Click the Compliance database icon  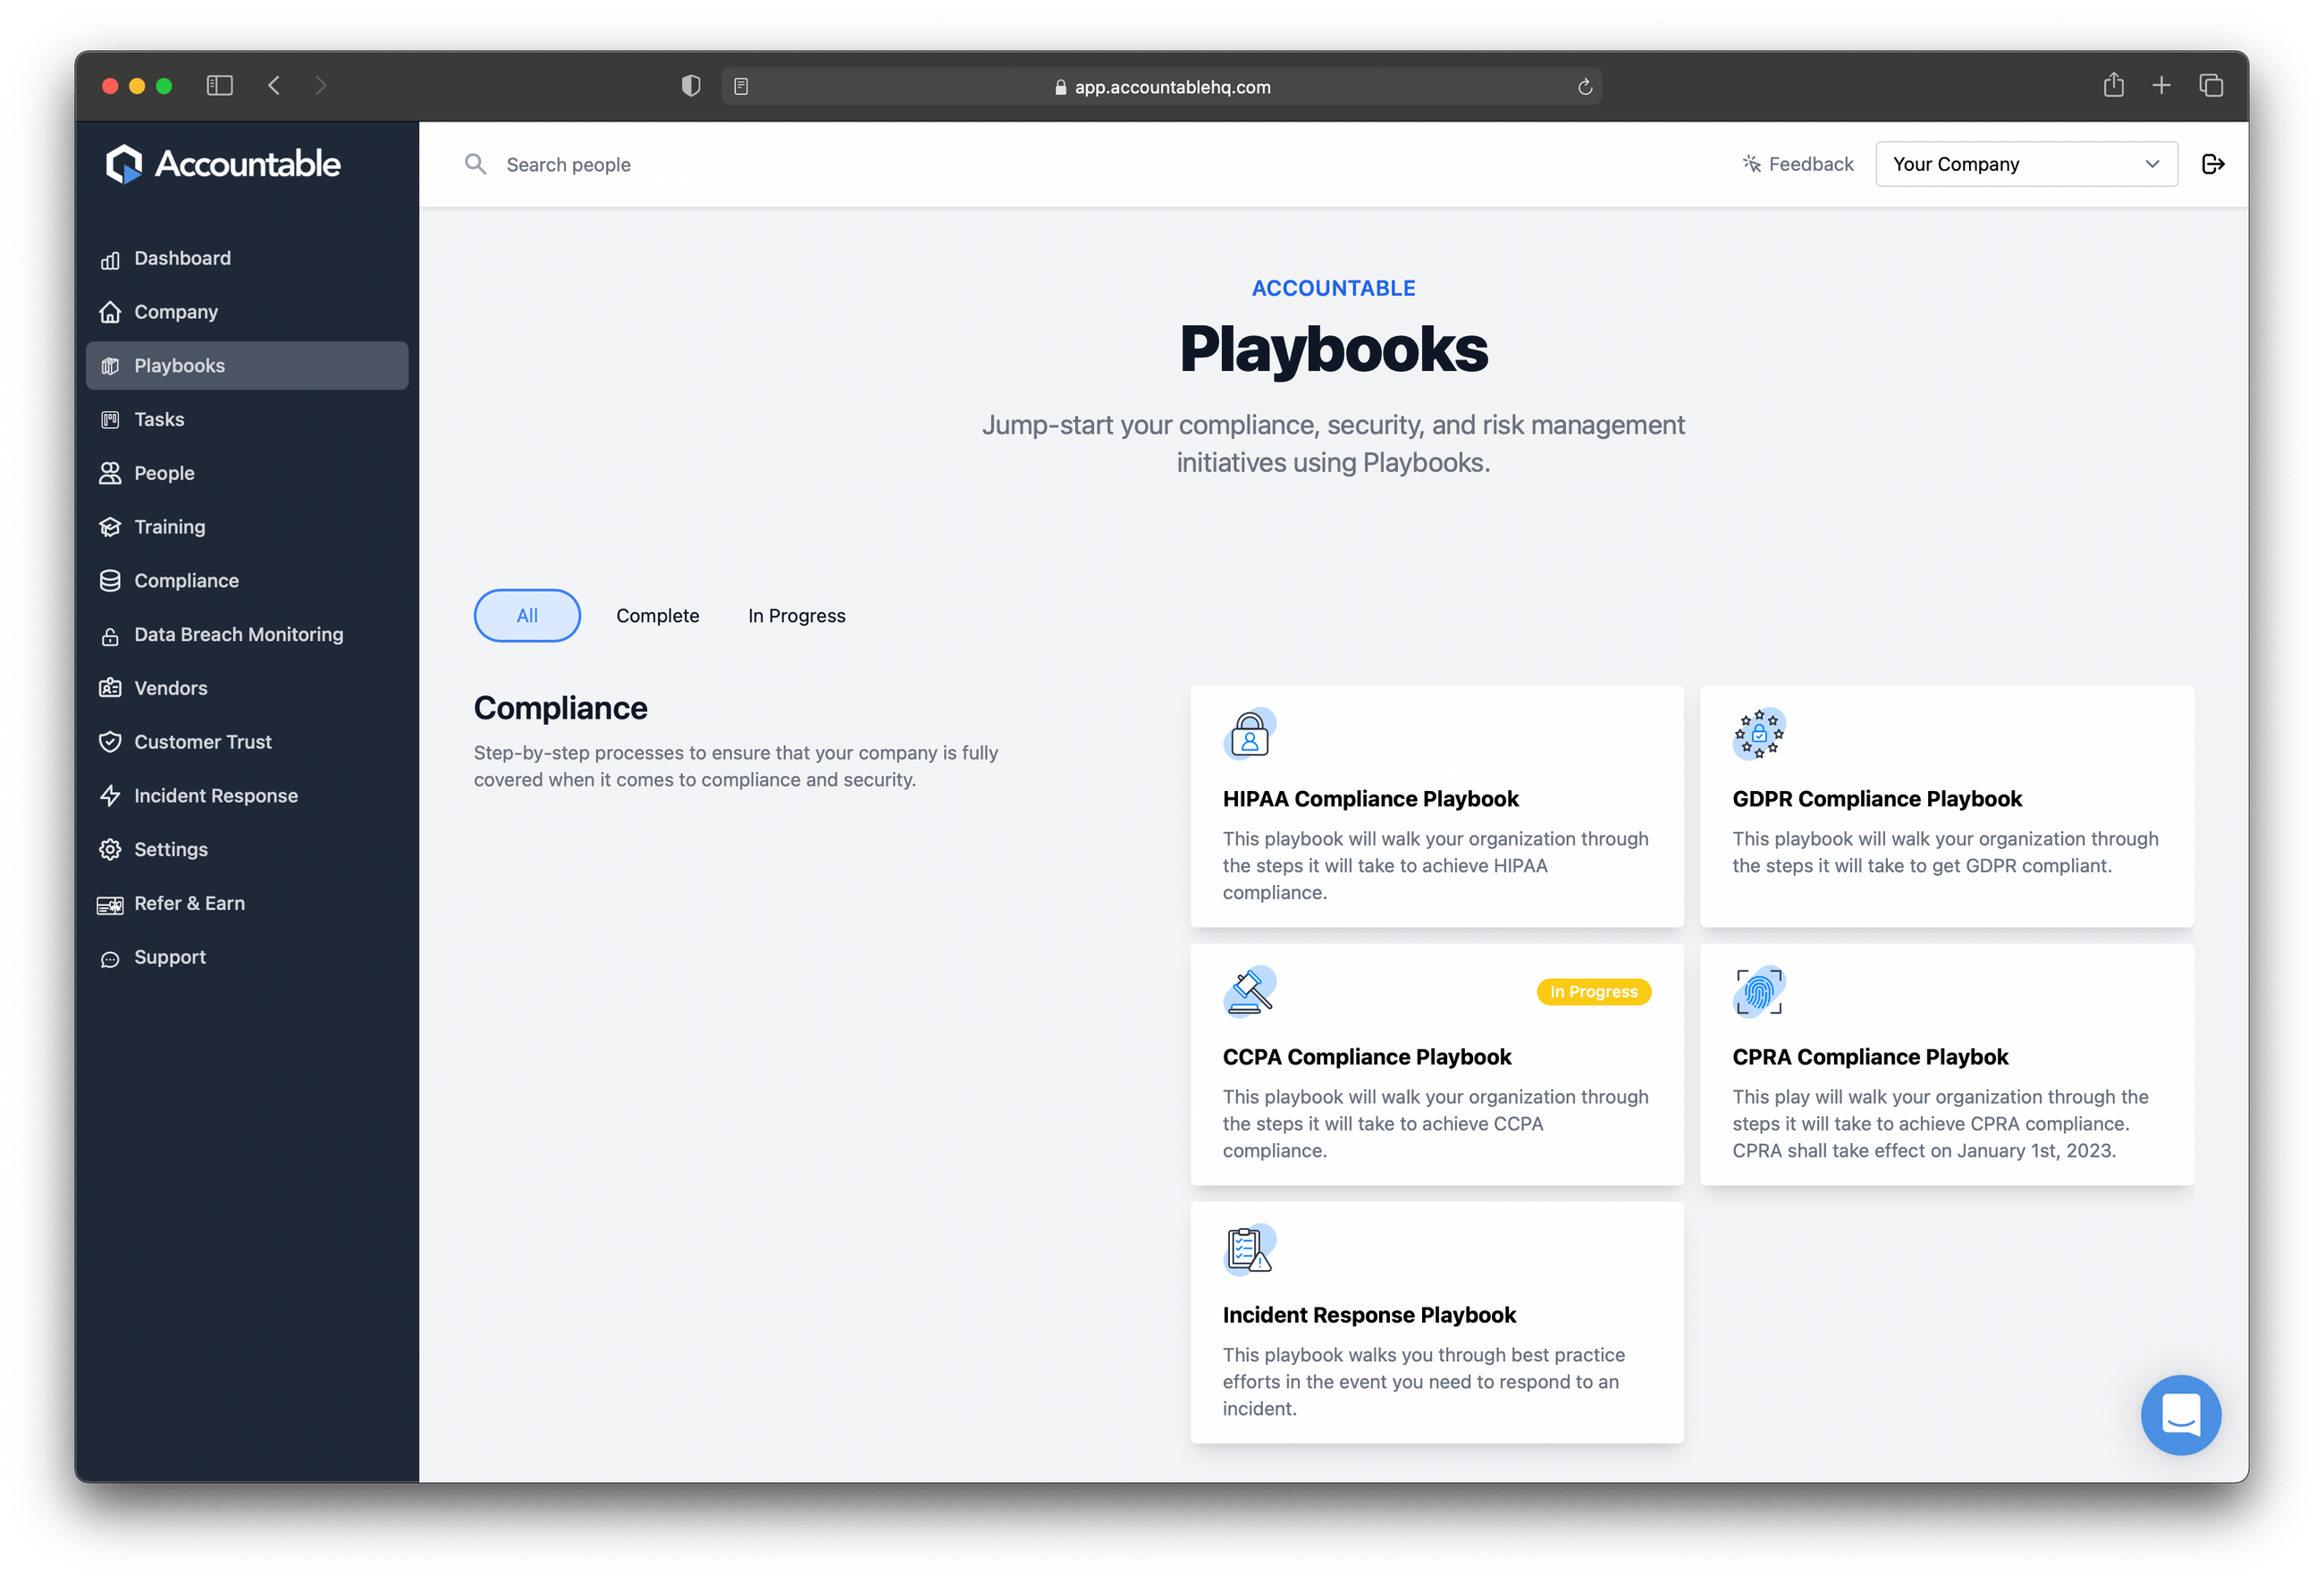(x=110, y=581)
